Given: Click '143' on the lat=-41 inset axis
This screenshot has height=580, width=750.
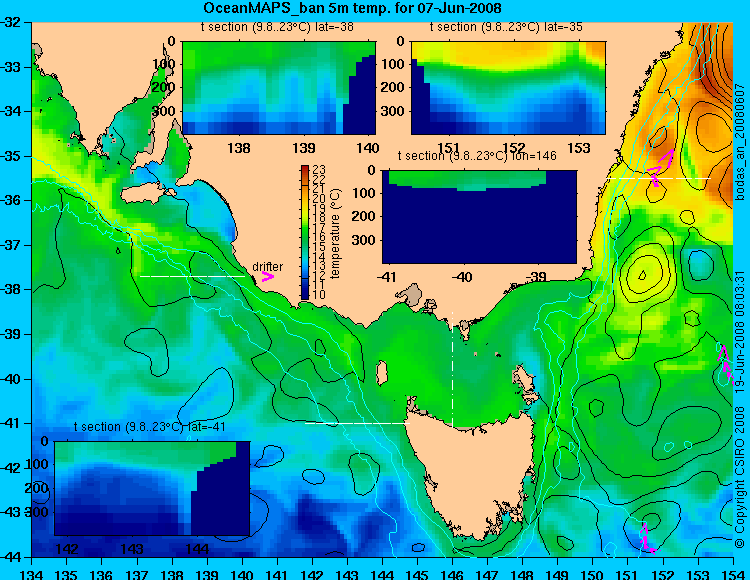Looking at the screenshot, I should (x=132, y=549).
